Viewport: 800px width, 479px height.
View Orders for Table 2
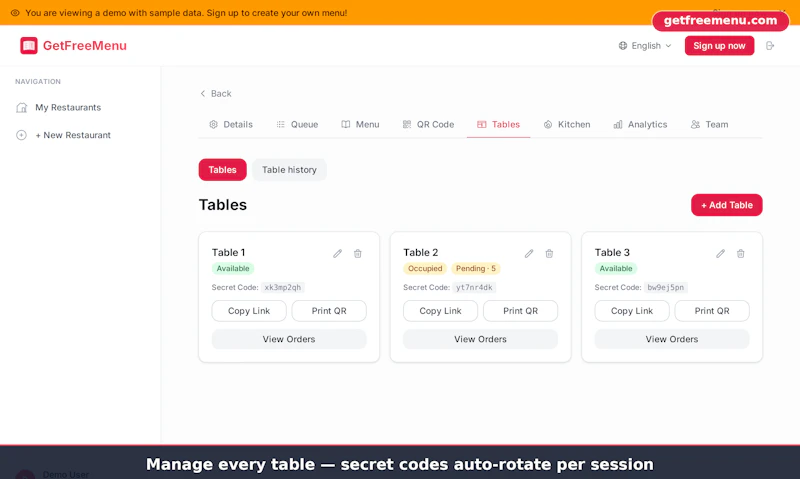[x=480, y=339]
